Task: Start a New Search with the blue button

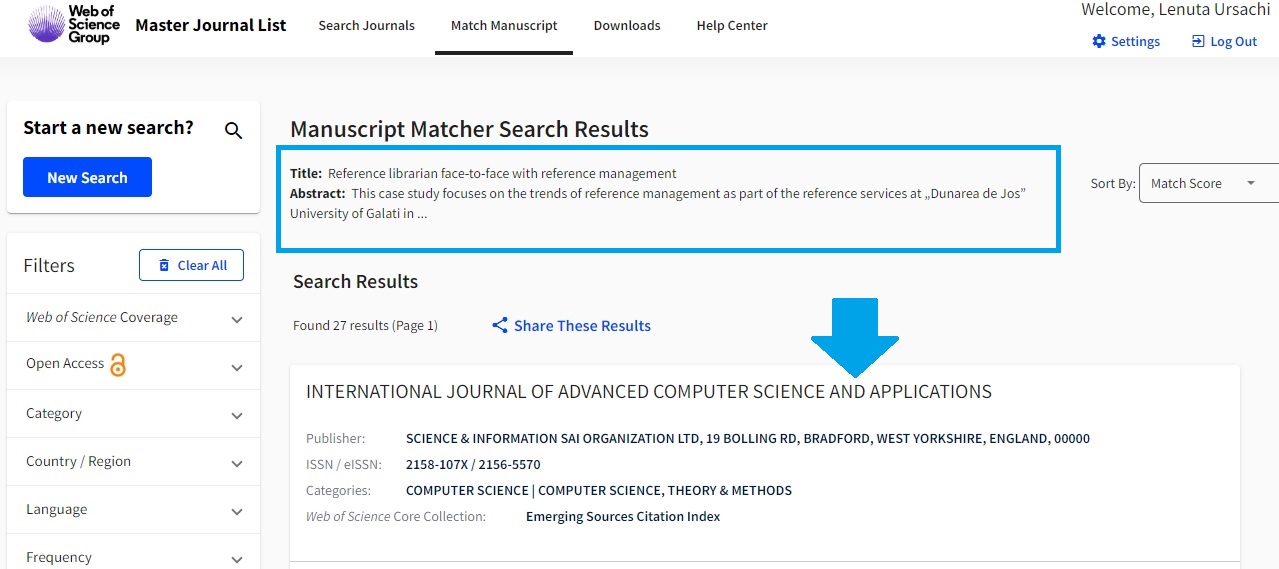Action: coord(88,177)
